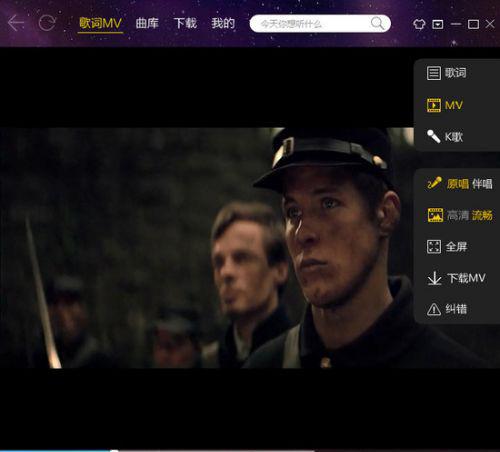This screenshot has height=452, width=500.
Task: Click the K歌 microphone icon
Action: tap(434, 136)
